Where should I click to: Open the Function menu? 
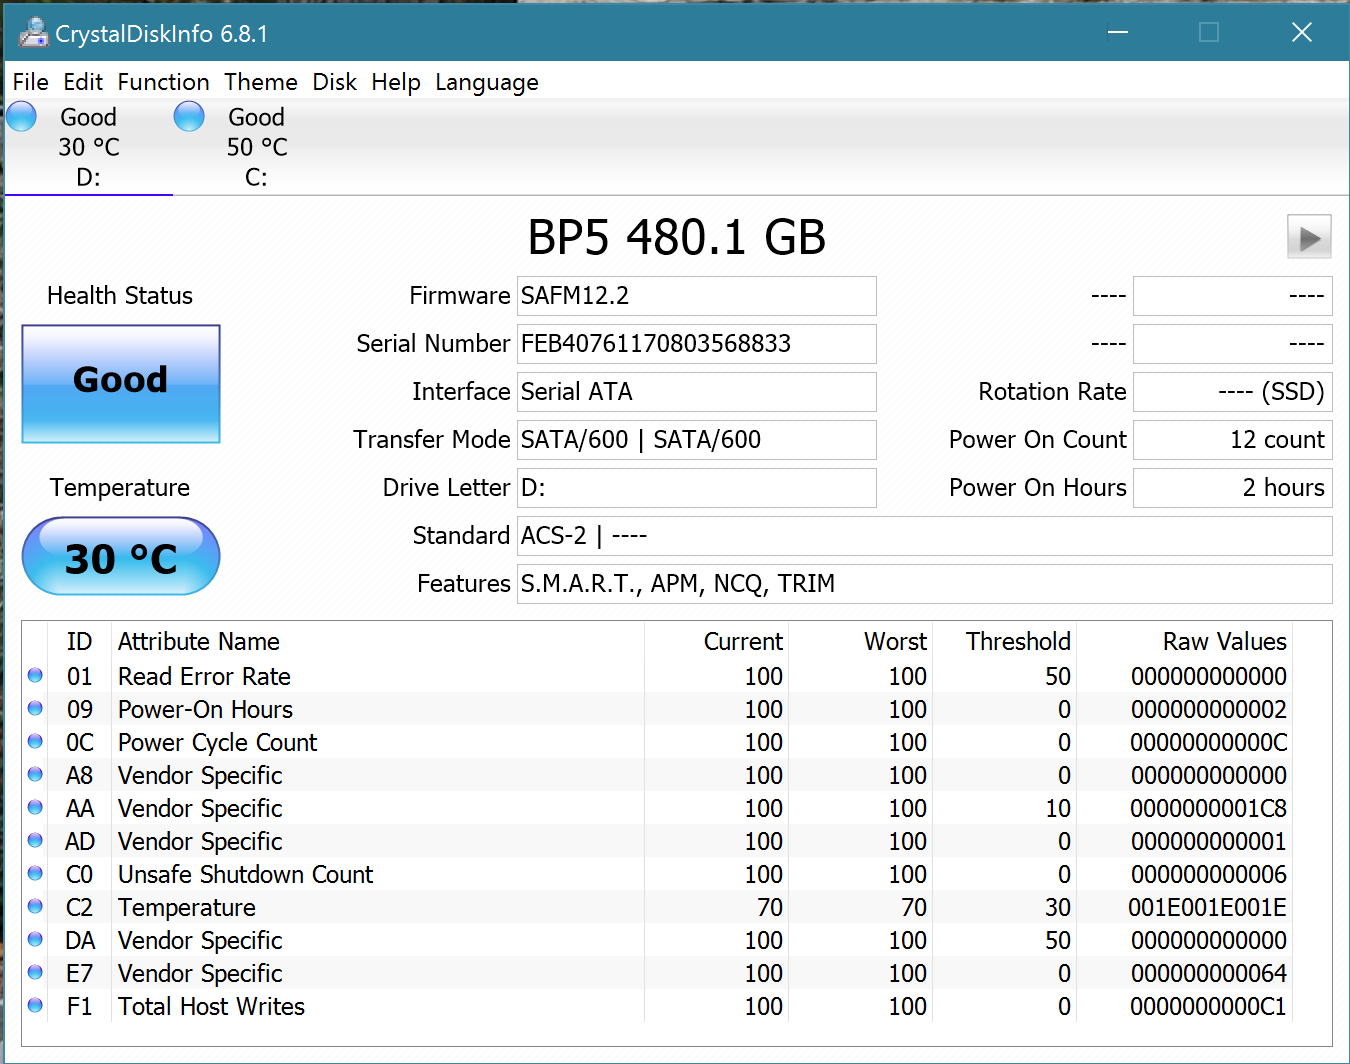click(163, 82)
